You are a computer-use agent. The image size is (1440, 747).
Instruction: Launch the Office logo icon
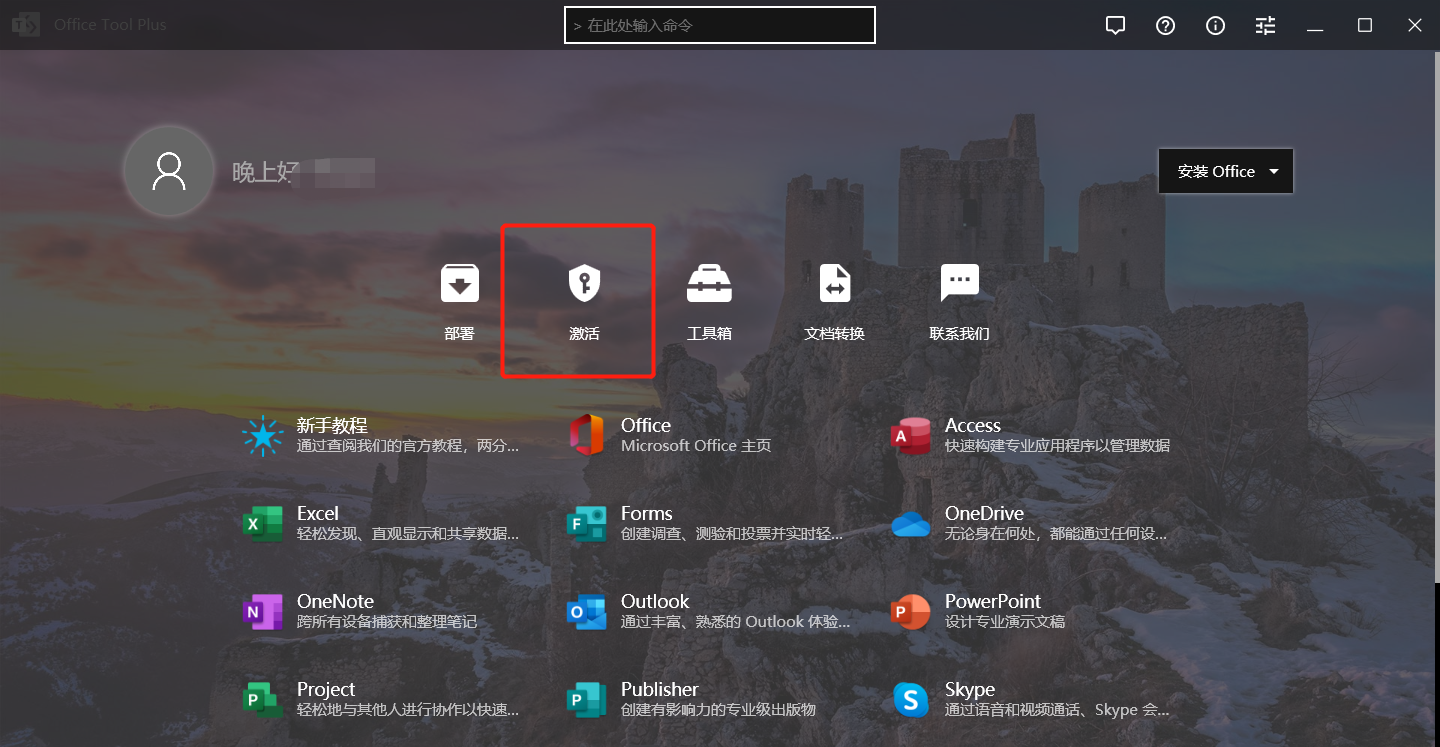[x=587, y=436]
